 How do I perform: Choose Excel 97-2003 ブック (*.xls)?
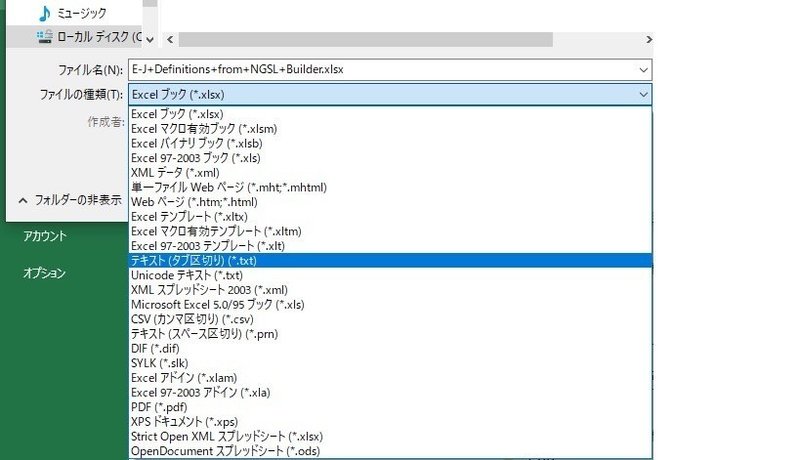pyautogui.click(x=390, y=158)
